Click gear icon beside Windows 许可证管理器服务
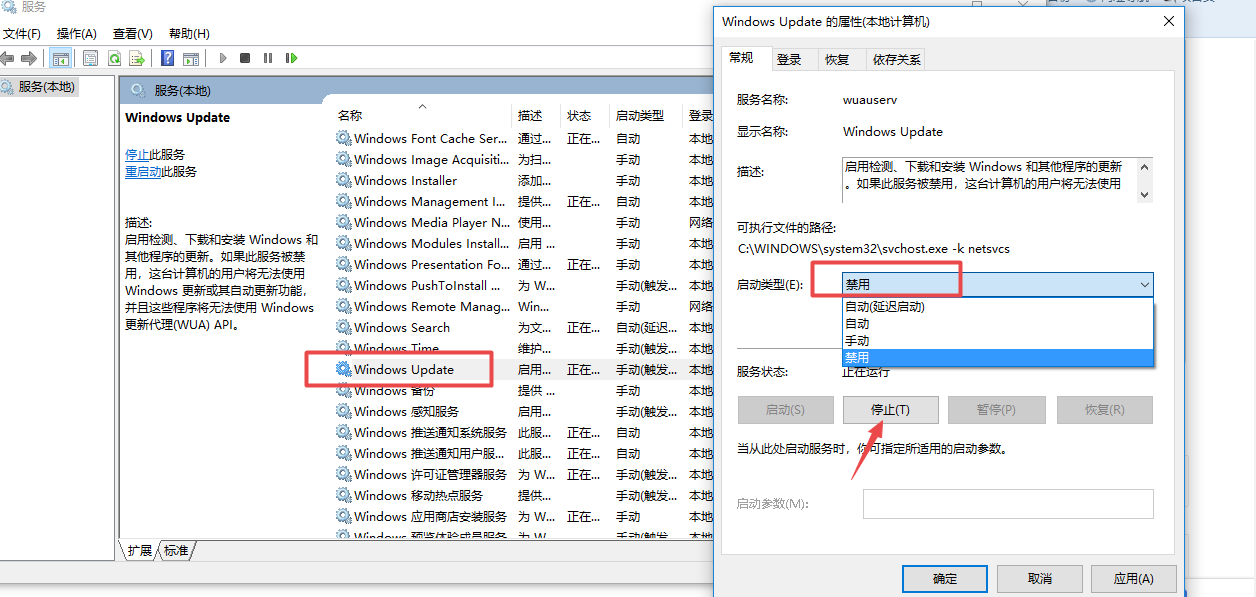 [344, 474]
